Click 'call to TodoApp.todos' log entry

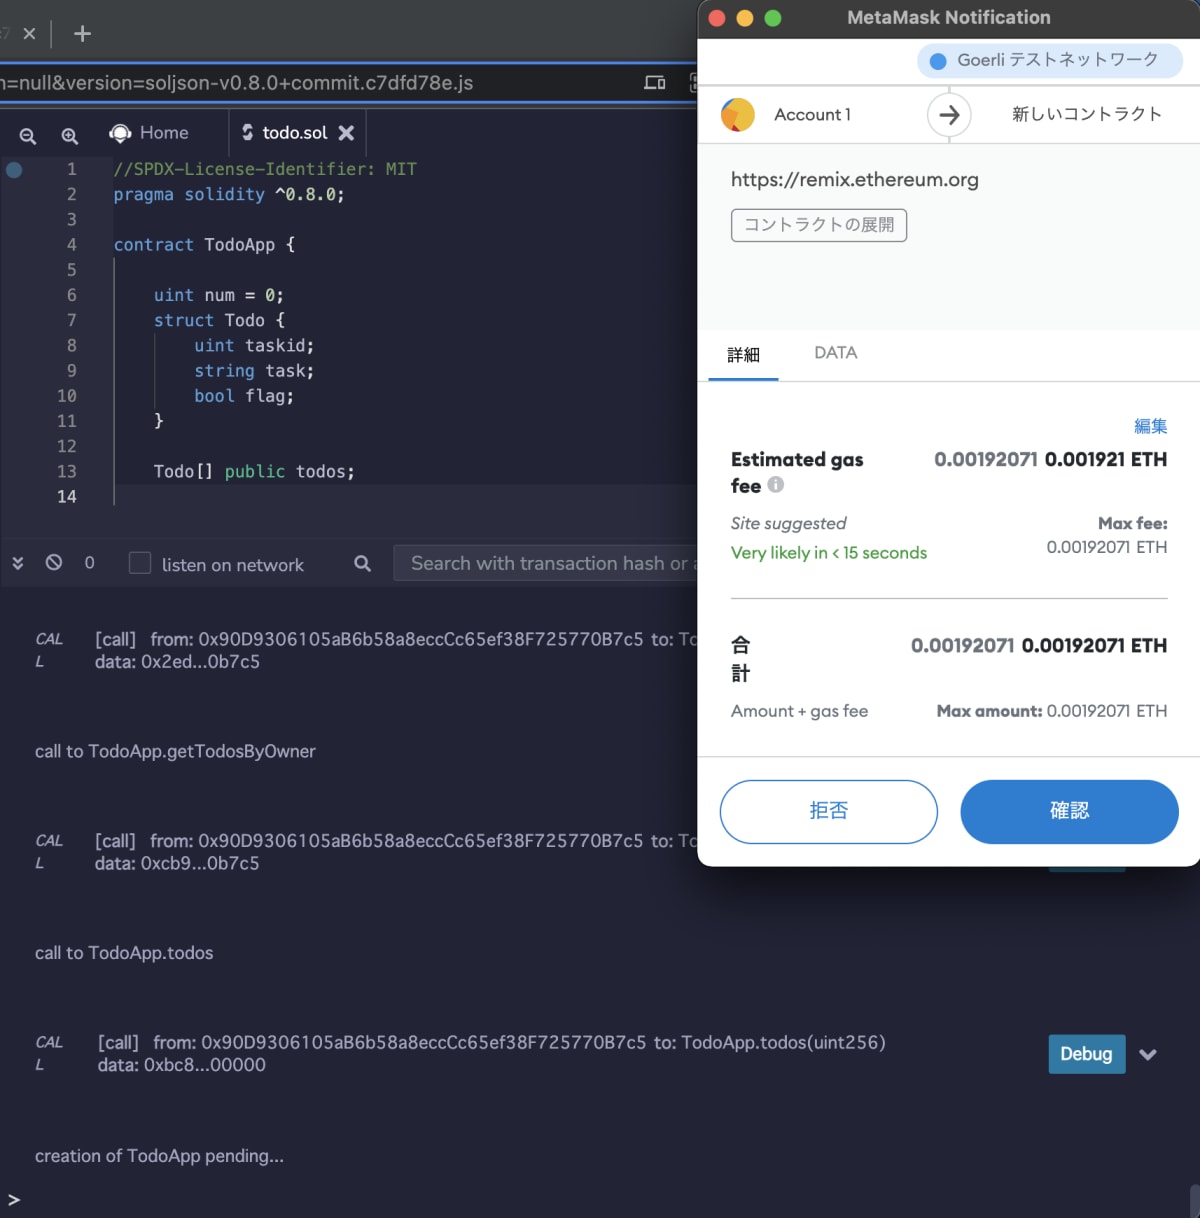point(124,953)
